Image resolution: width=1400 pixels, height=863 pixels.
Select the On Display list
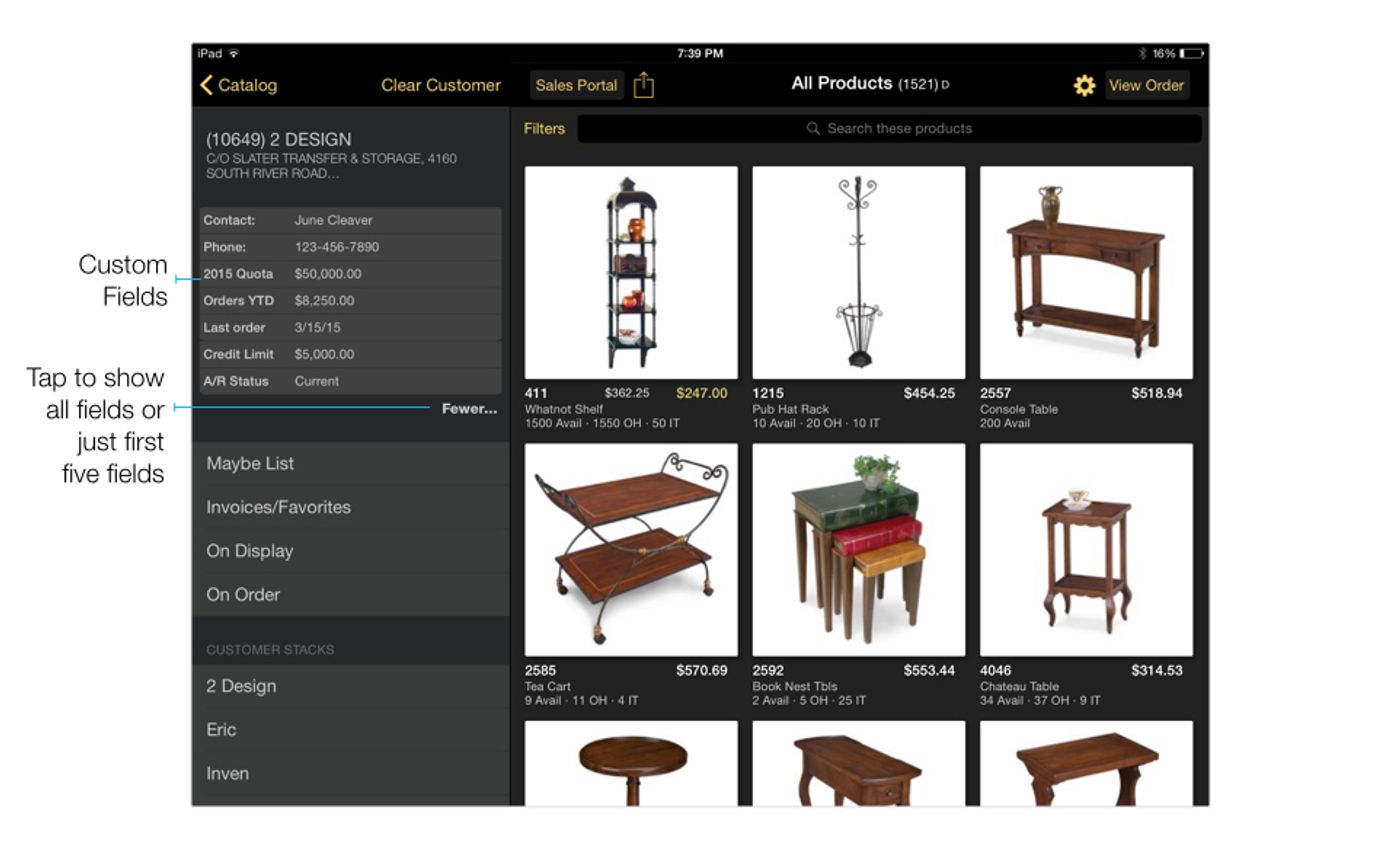click(351, 551)
